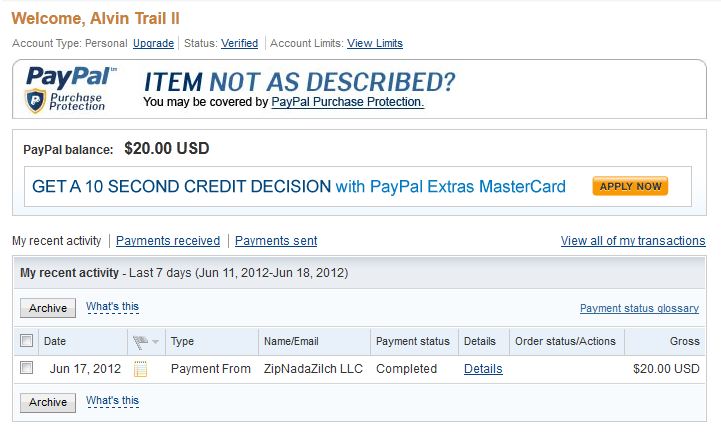Open the PayPal Purchase Protection link
The height and width of the screenshot is (438, 721).
pyautogui.click(x=348, y=102)
